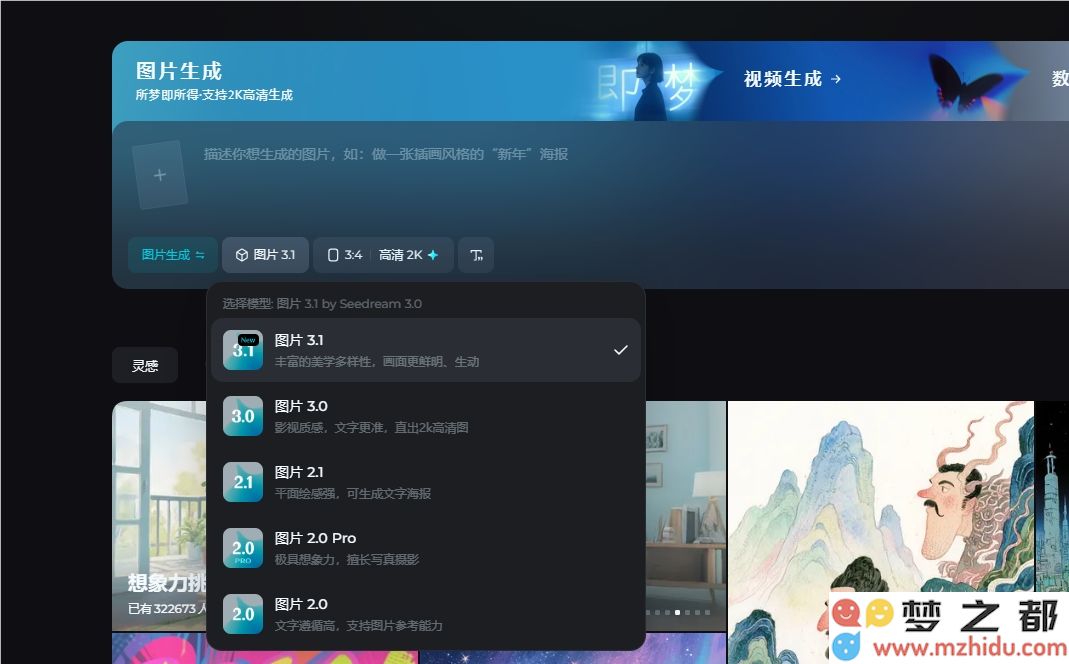Open the 想象力 challenge banner thumbnail

[160, 516]
